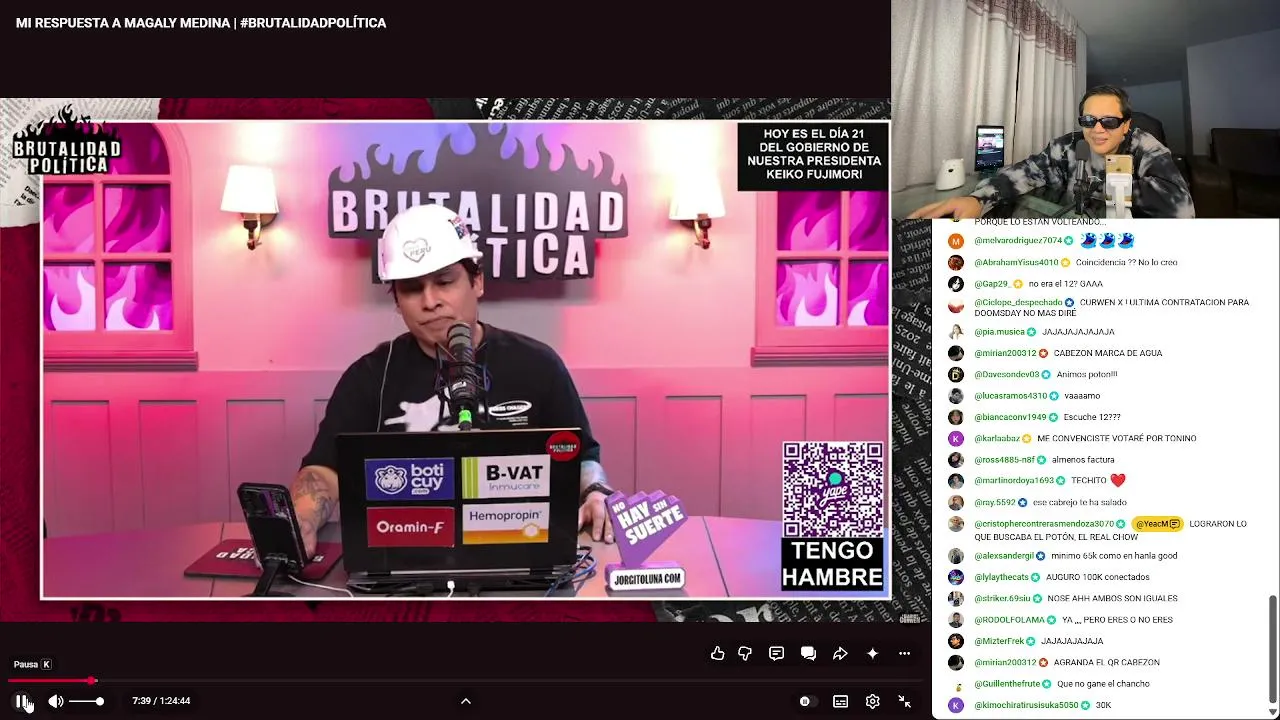
Task: Click the 'jorgitoluna.com' label in the video
Action: pos(646,578)
